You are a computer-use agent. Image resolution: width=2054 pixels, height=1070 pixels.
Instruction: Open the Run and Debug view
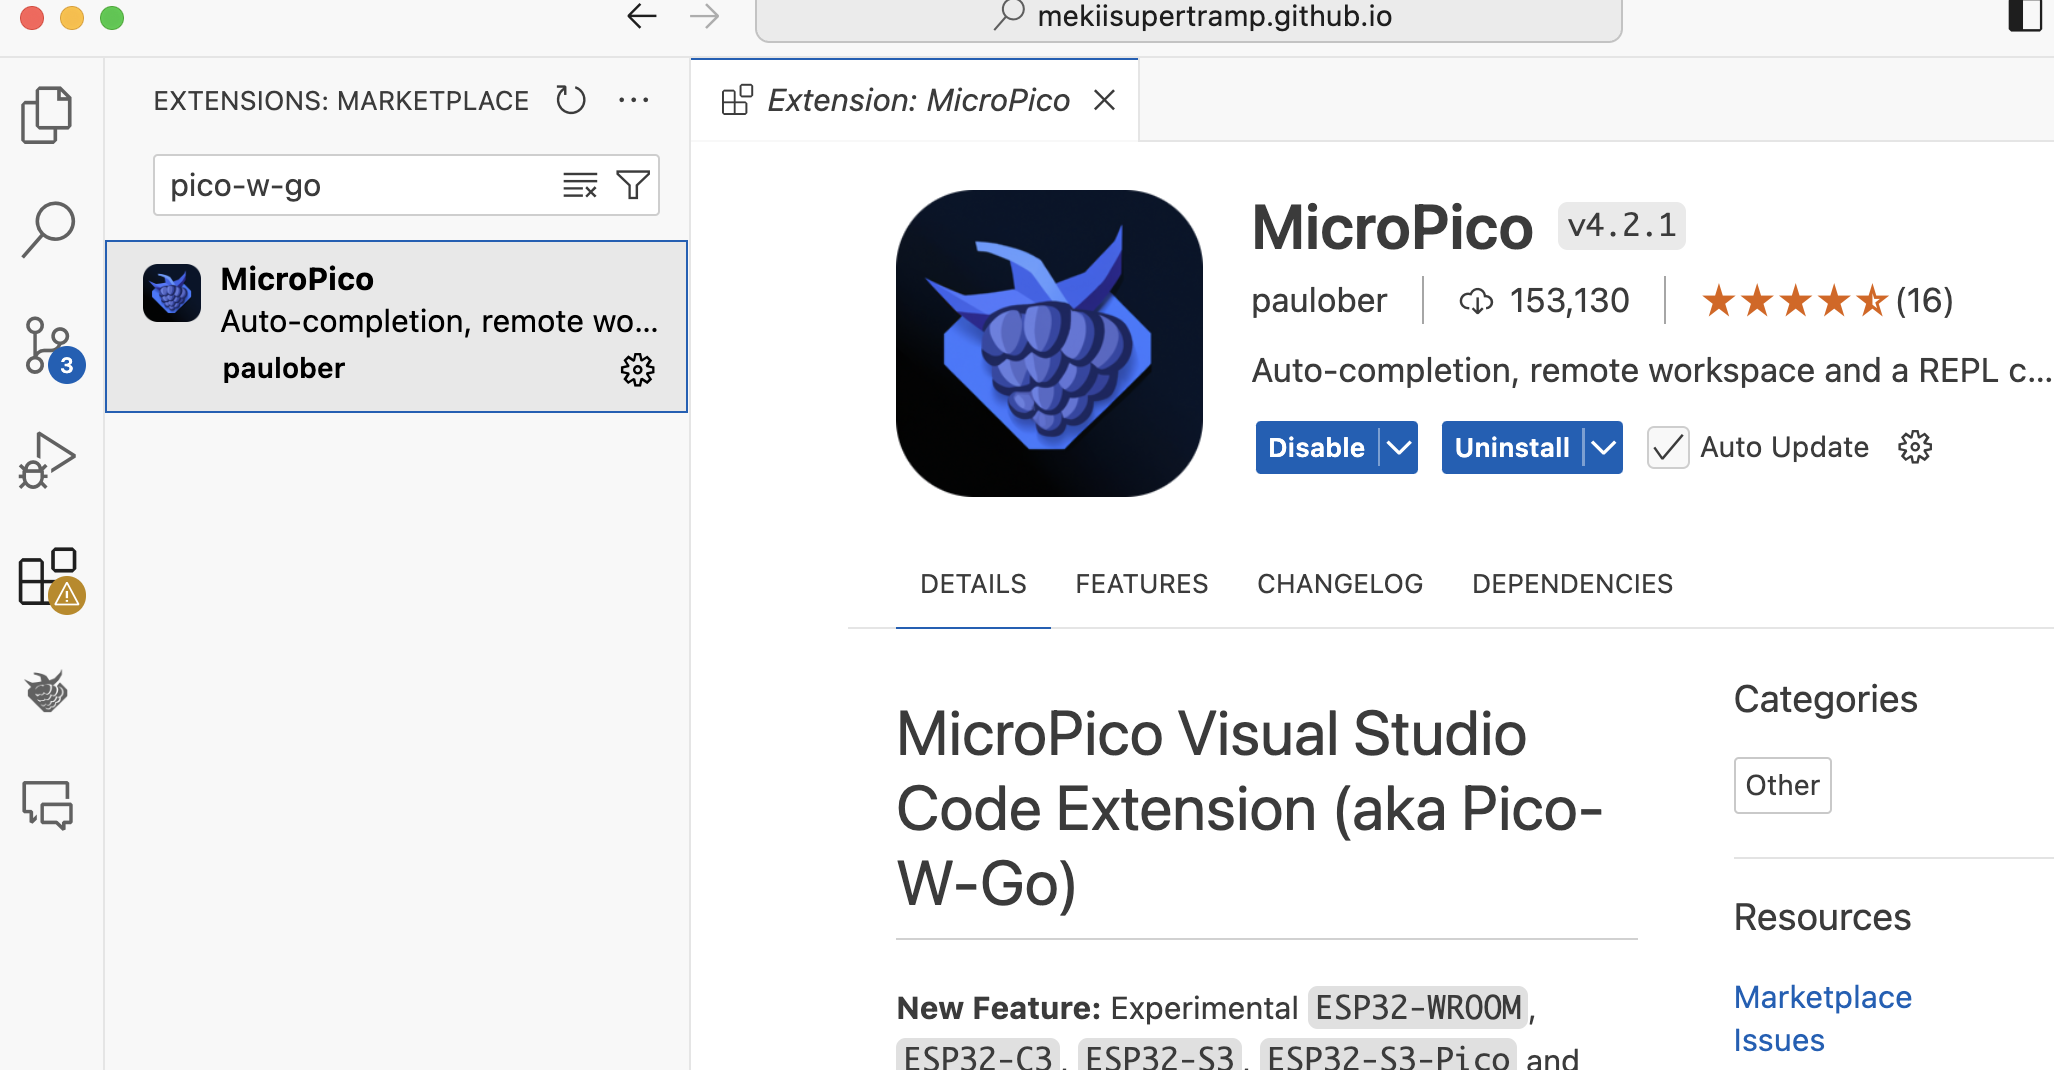(47, 461)
